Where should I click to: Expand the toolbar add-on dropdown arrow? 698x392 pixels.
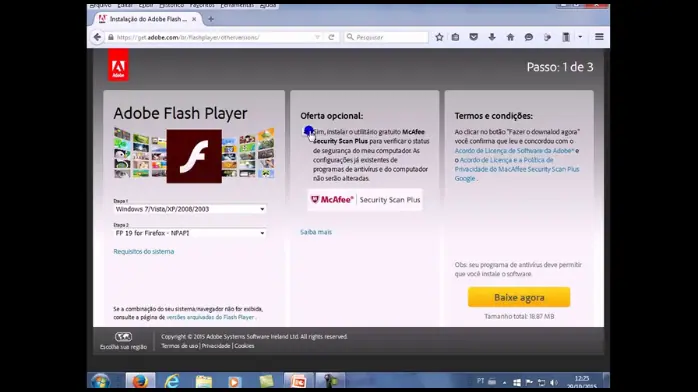(580, 37)
